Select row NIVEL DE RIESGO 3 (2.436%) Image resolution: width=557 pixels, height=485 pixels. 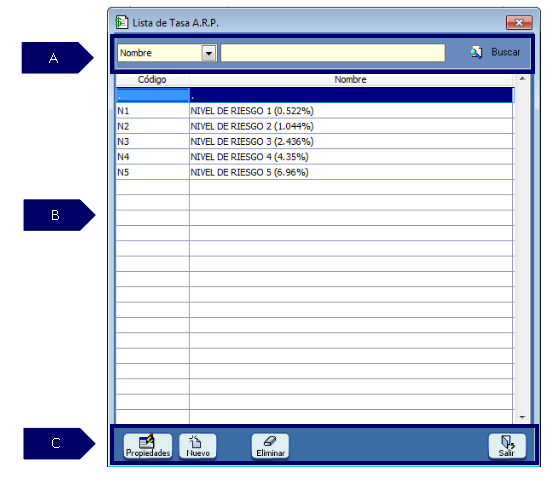pos(315,141)
